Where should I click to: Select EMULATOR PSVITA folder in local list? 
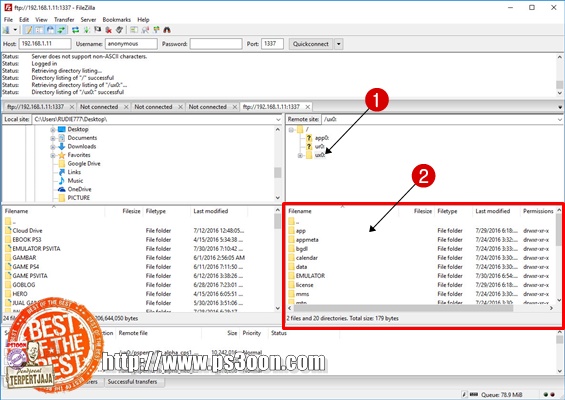point(36,249)
